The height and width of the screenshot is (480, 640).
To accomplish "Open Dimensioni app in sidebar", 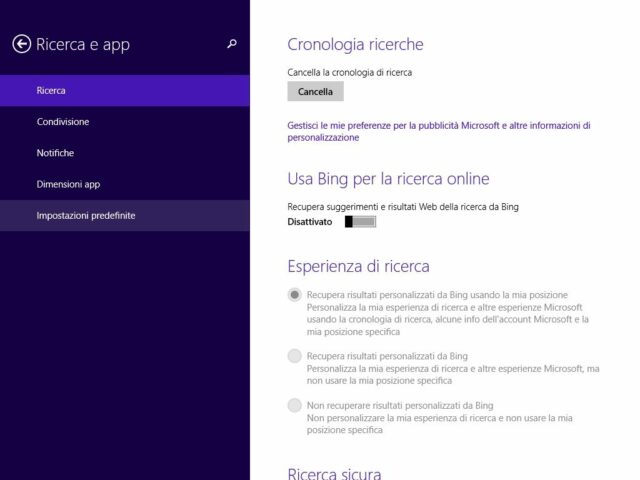I will [x=68, y=184].
